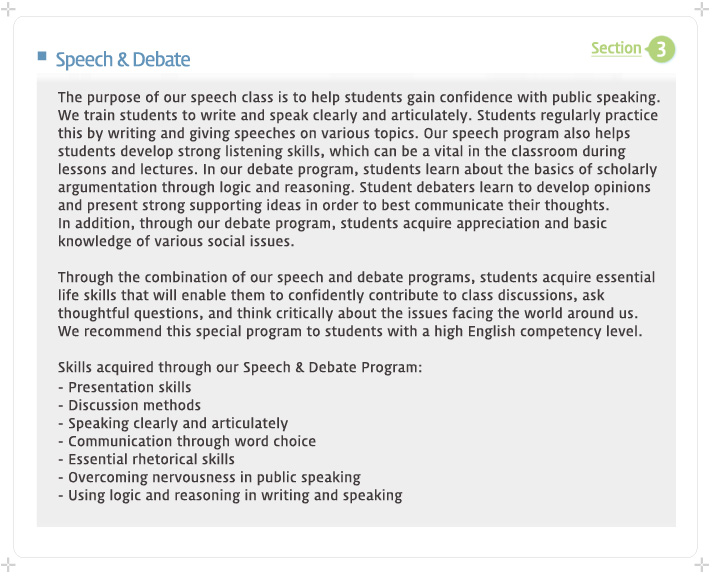
Task: Click the Discussion methods list item
Action: click(129, 405)
